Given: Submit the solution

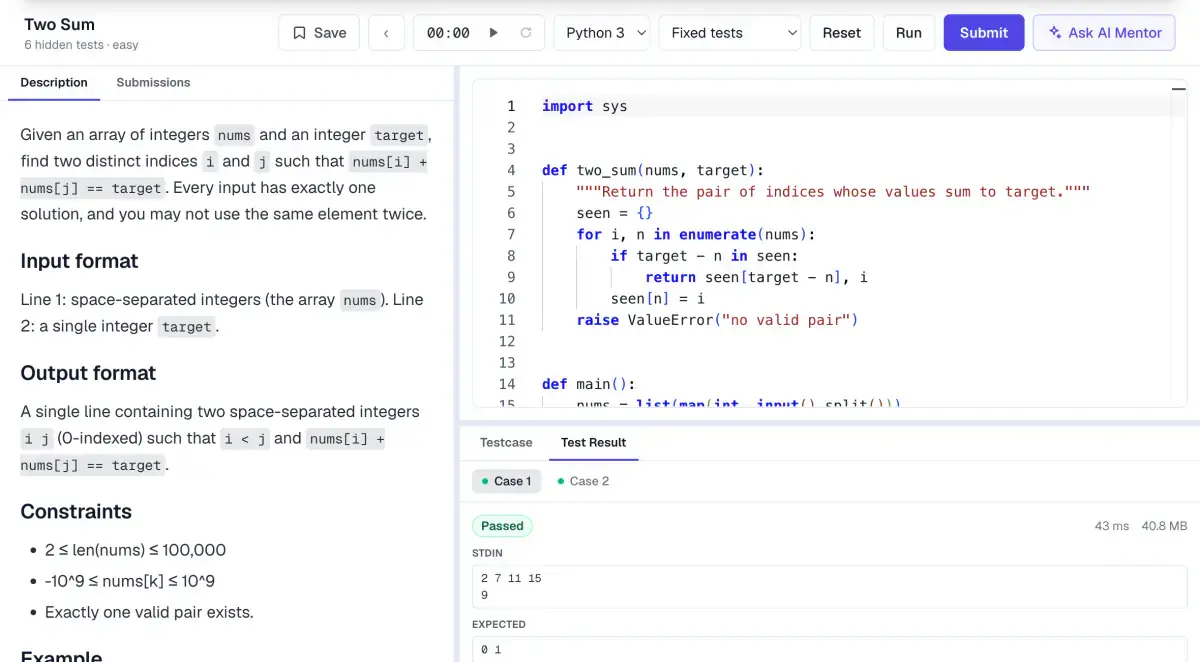Looking at the screenshot, I should tap(984, 33).
